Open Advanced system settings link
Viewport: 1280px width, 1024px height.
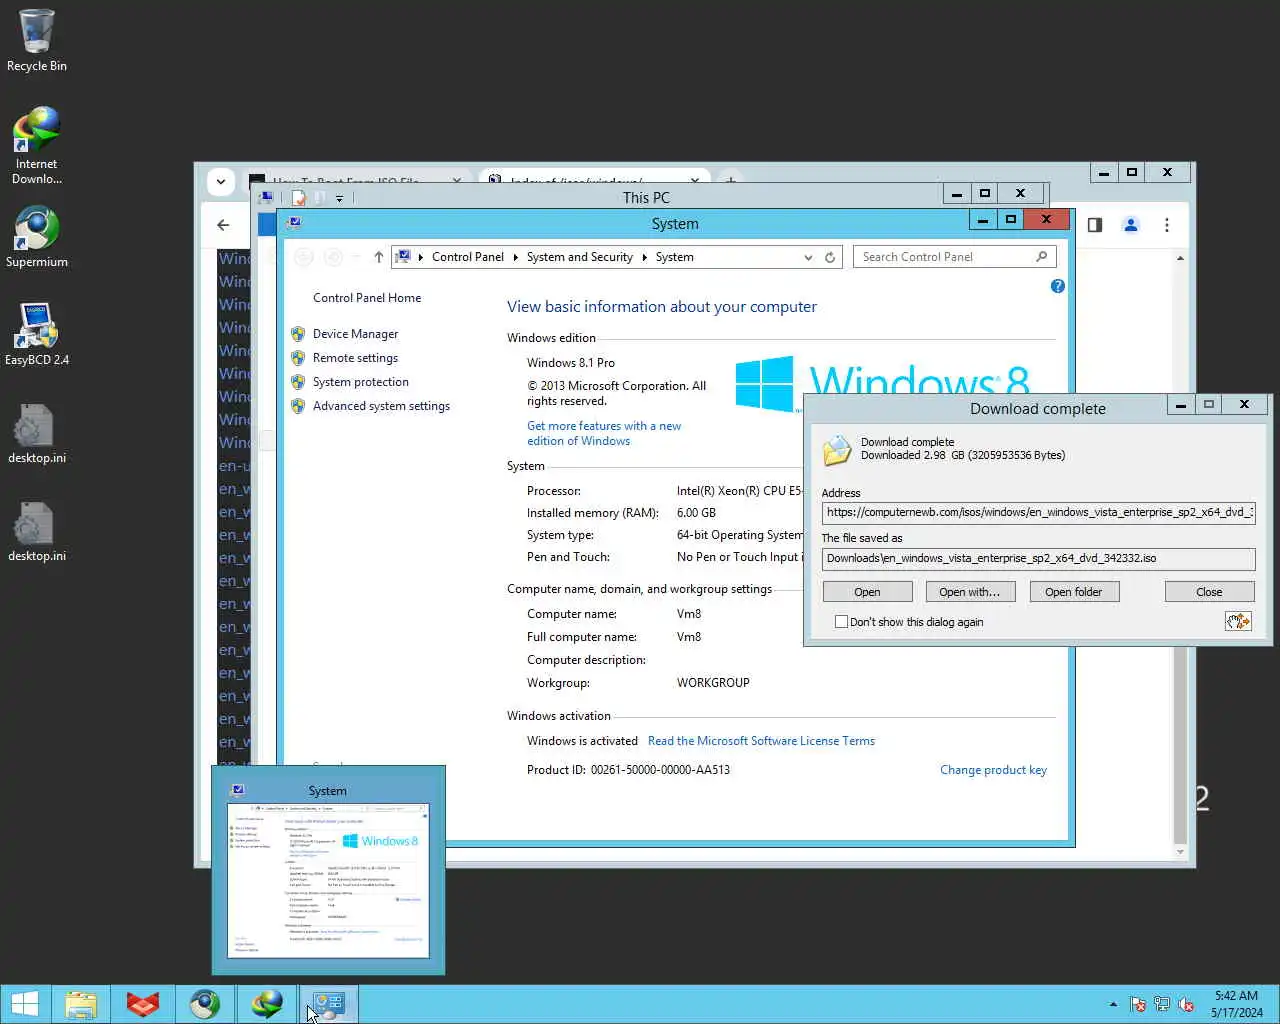[x=381, y=406]
